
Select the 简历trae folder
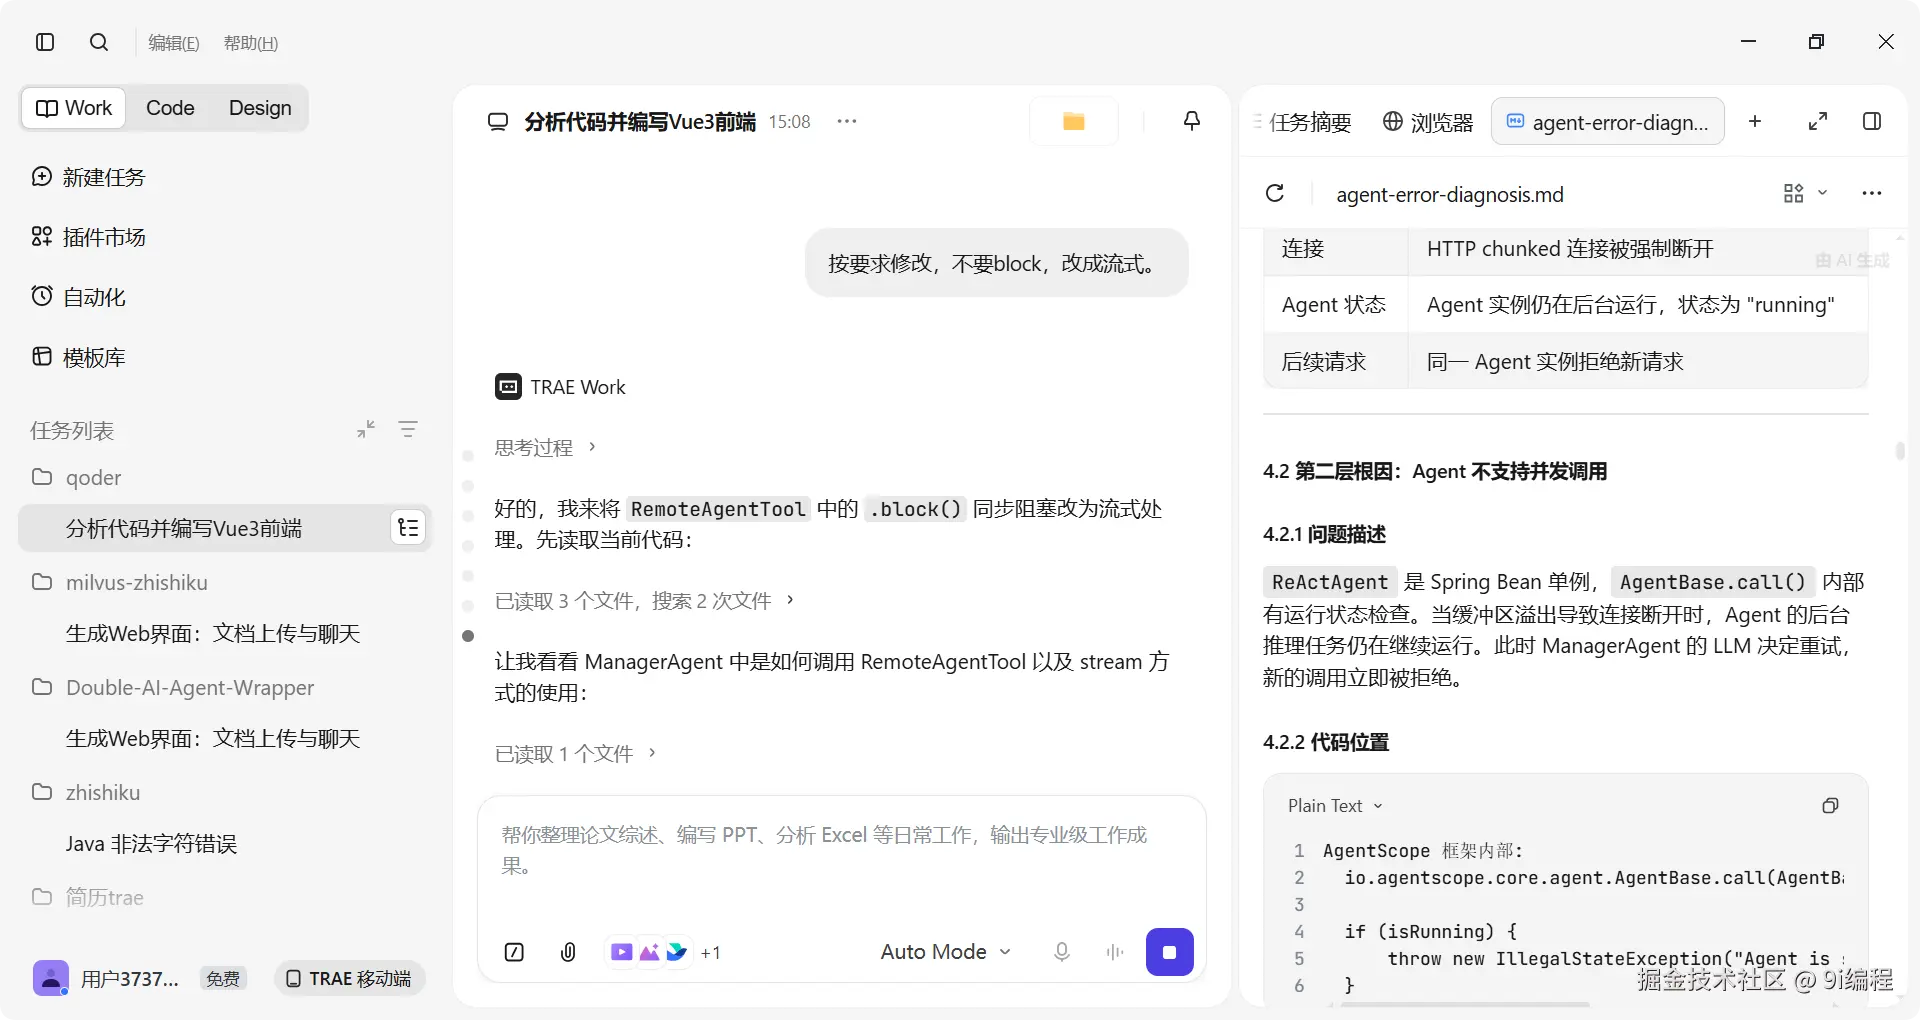pyautogui.click(x=88, y=897)
